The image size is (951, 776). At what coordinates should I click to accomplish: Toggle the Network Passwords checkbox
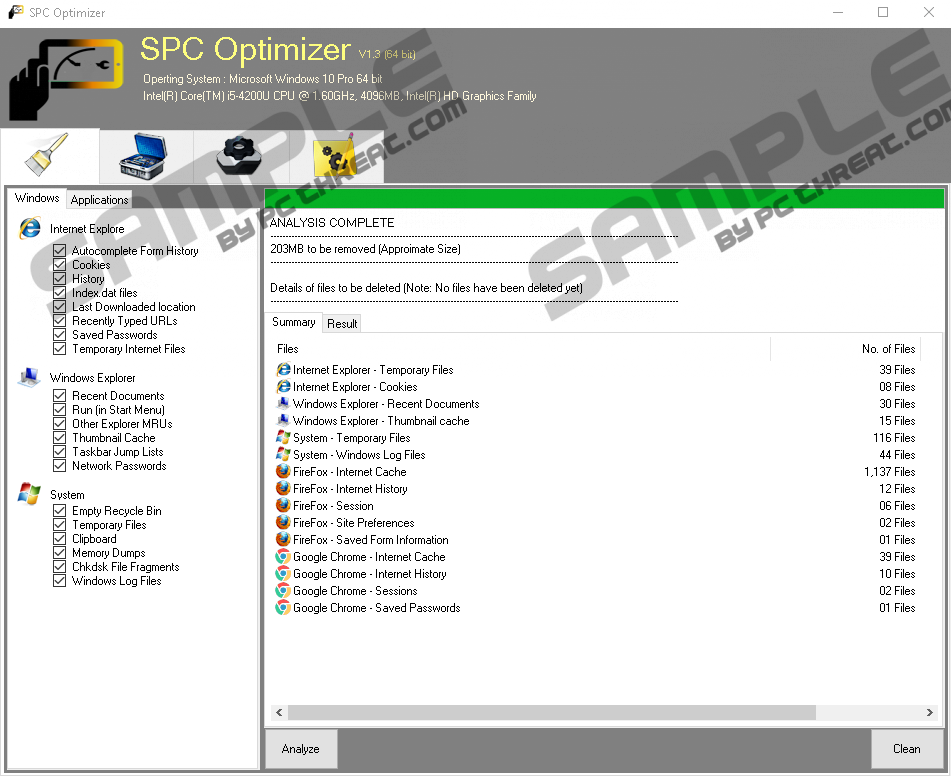59,465
